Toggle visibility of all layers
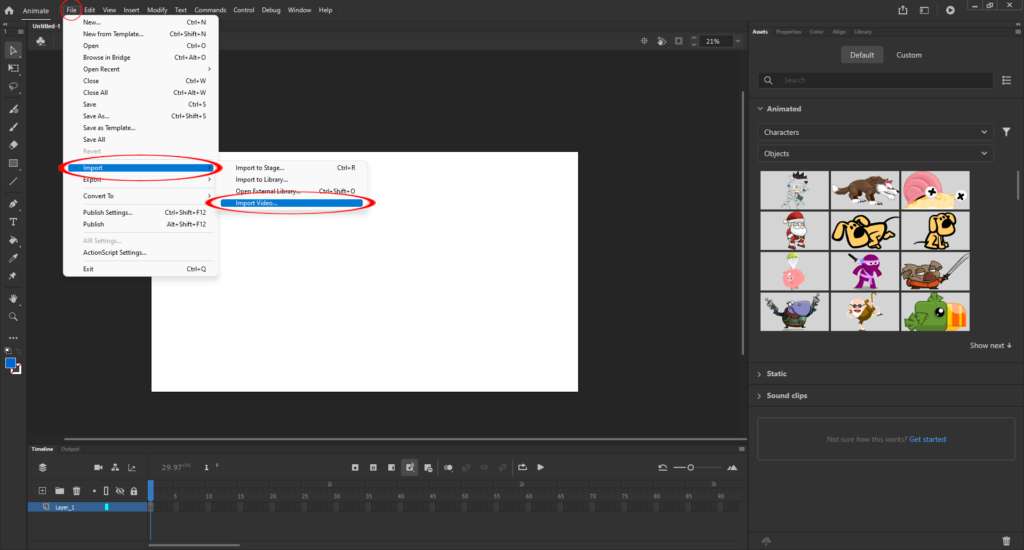Viewport: 1024px width, 550px height. 120,491
